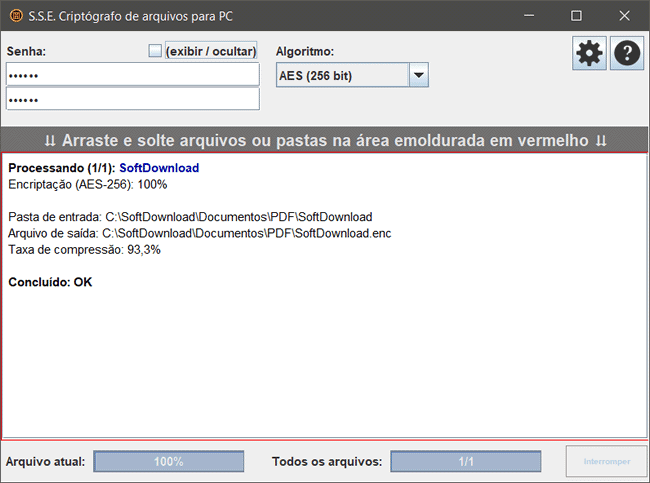
Task: Open settings with the gear icon
Action: [590, 54]
